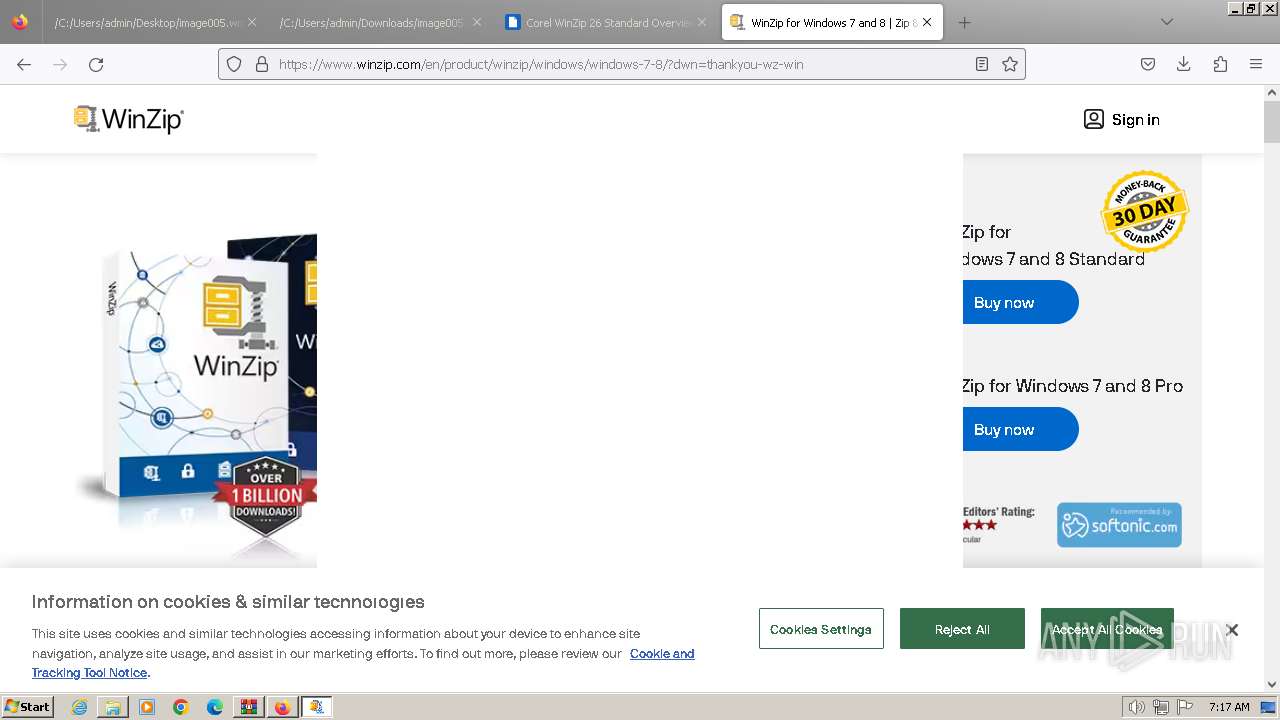Reject All cookies
Viewport: 1280px width, 720px height.
962,629
